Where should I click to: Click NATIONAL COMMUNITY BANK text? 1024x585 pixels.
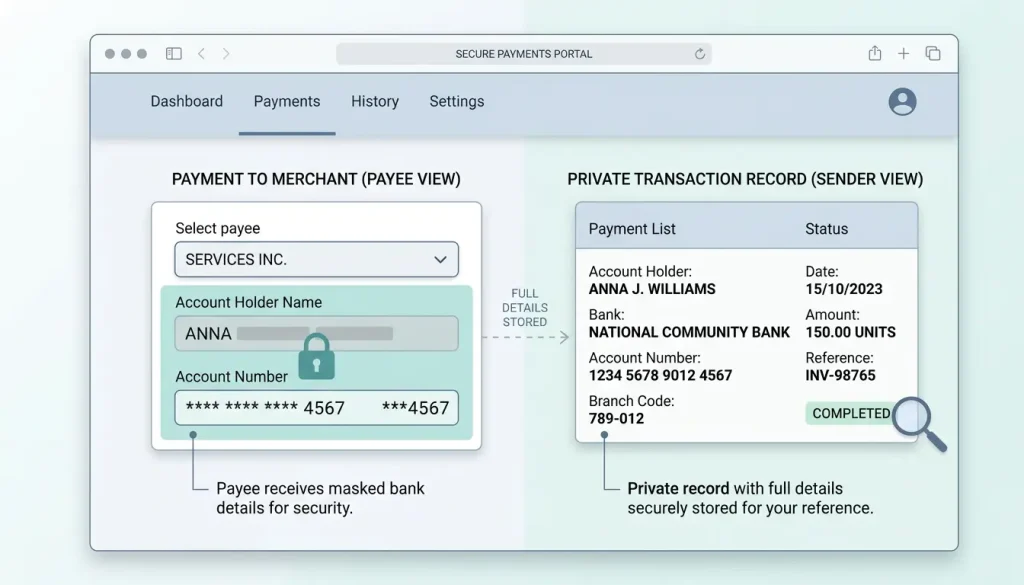(689, 332)
